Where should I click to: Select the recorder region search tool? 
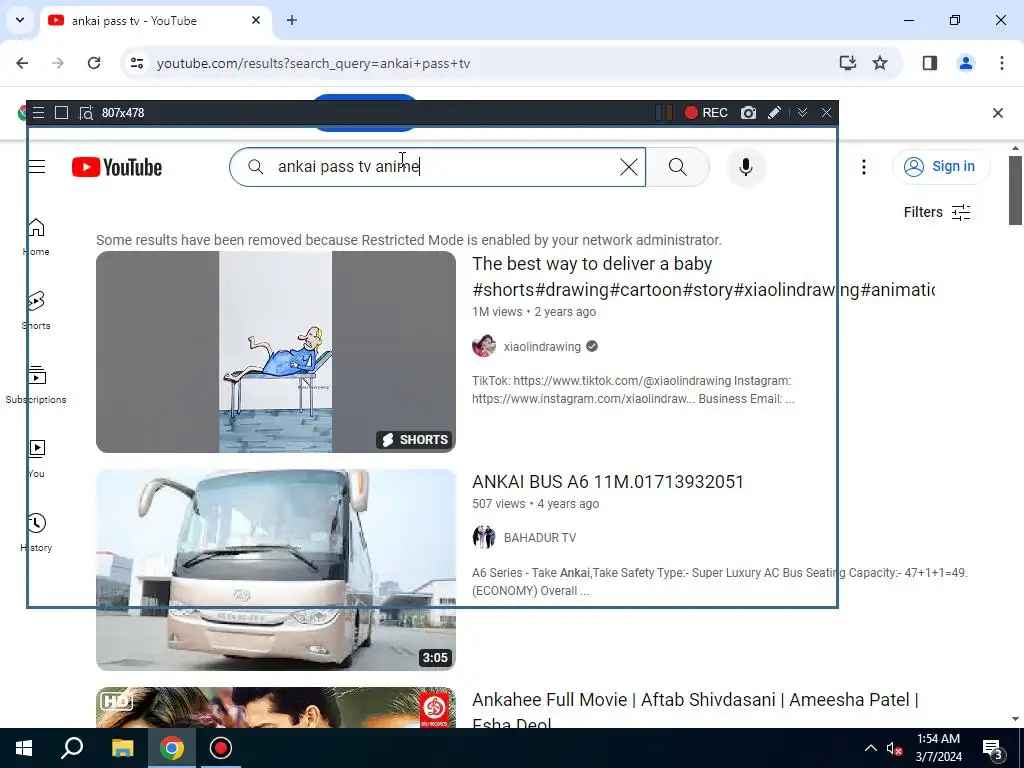click(x=86, y=113)
